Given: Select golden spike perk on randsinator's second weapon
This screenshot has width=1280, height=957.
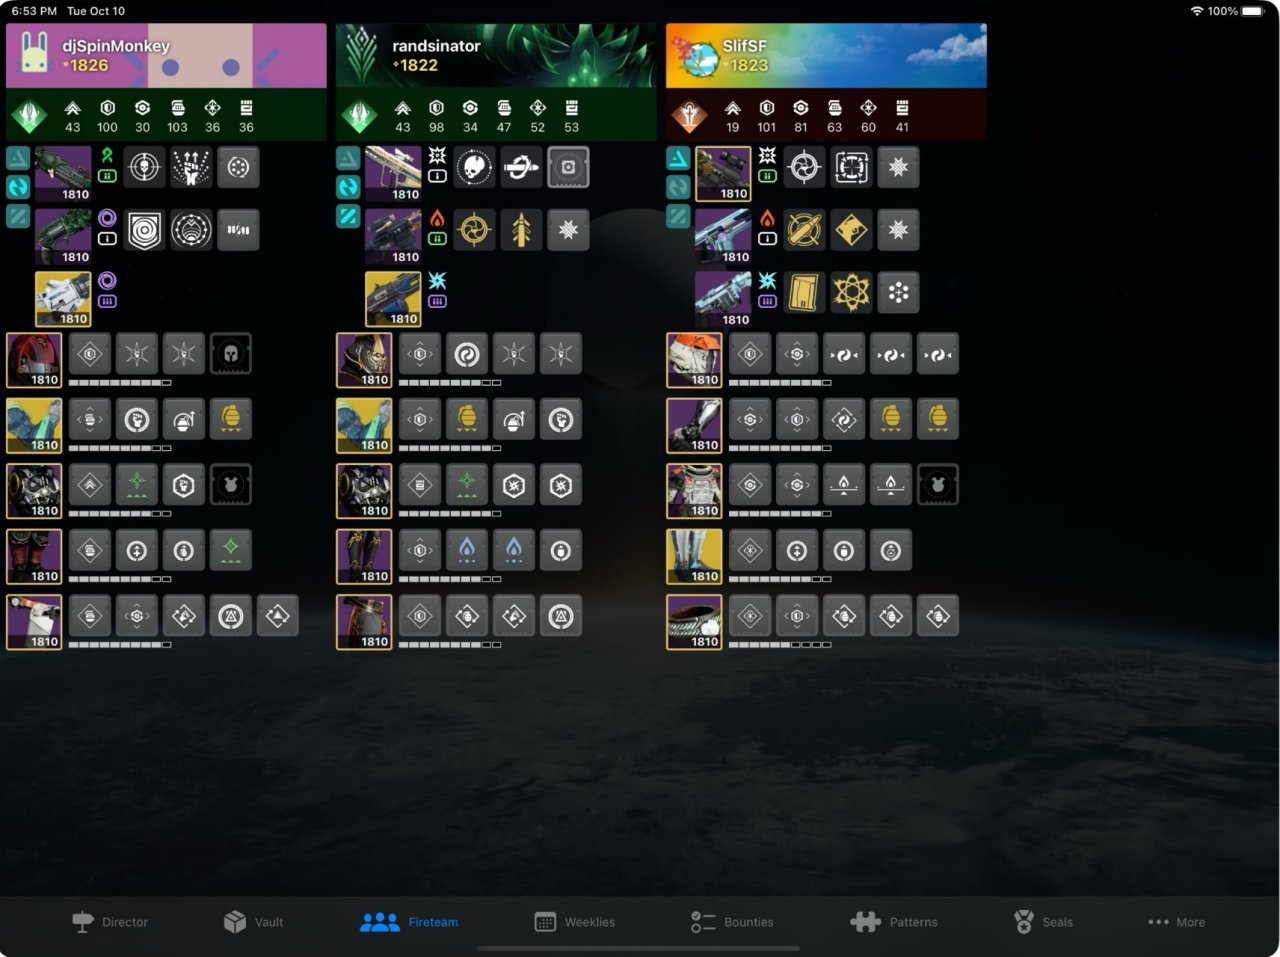Looking at the screenshot, I should 521,230.
